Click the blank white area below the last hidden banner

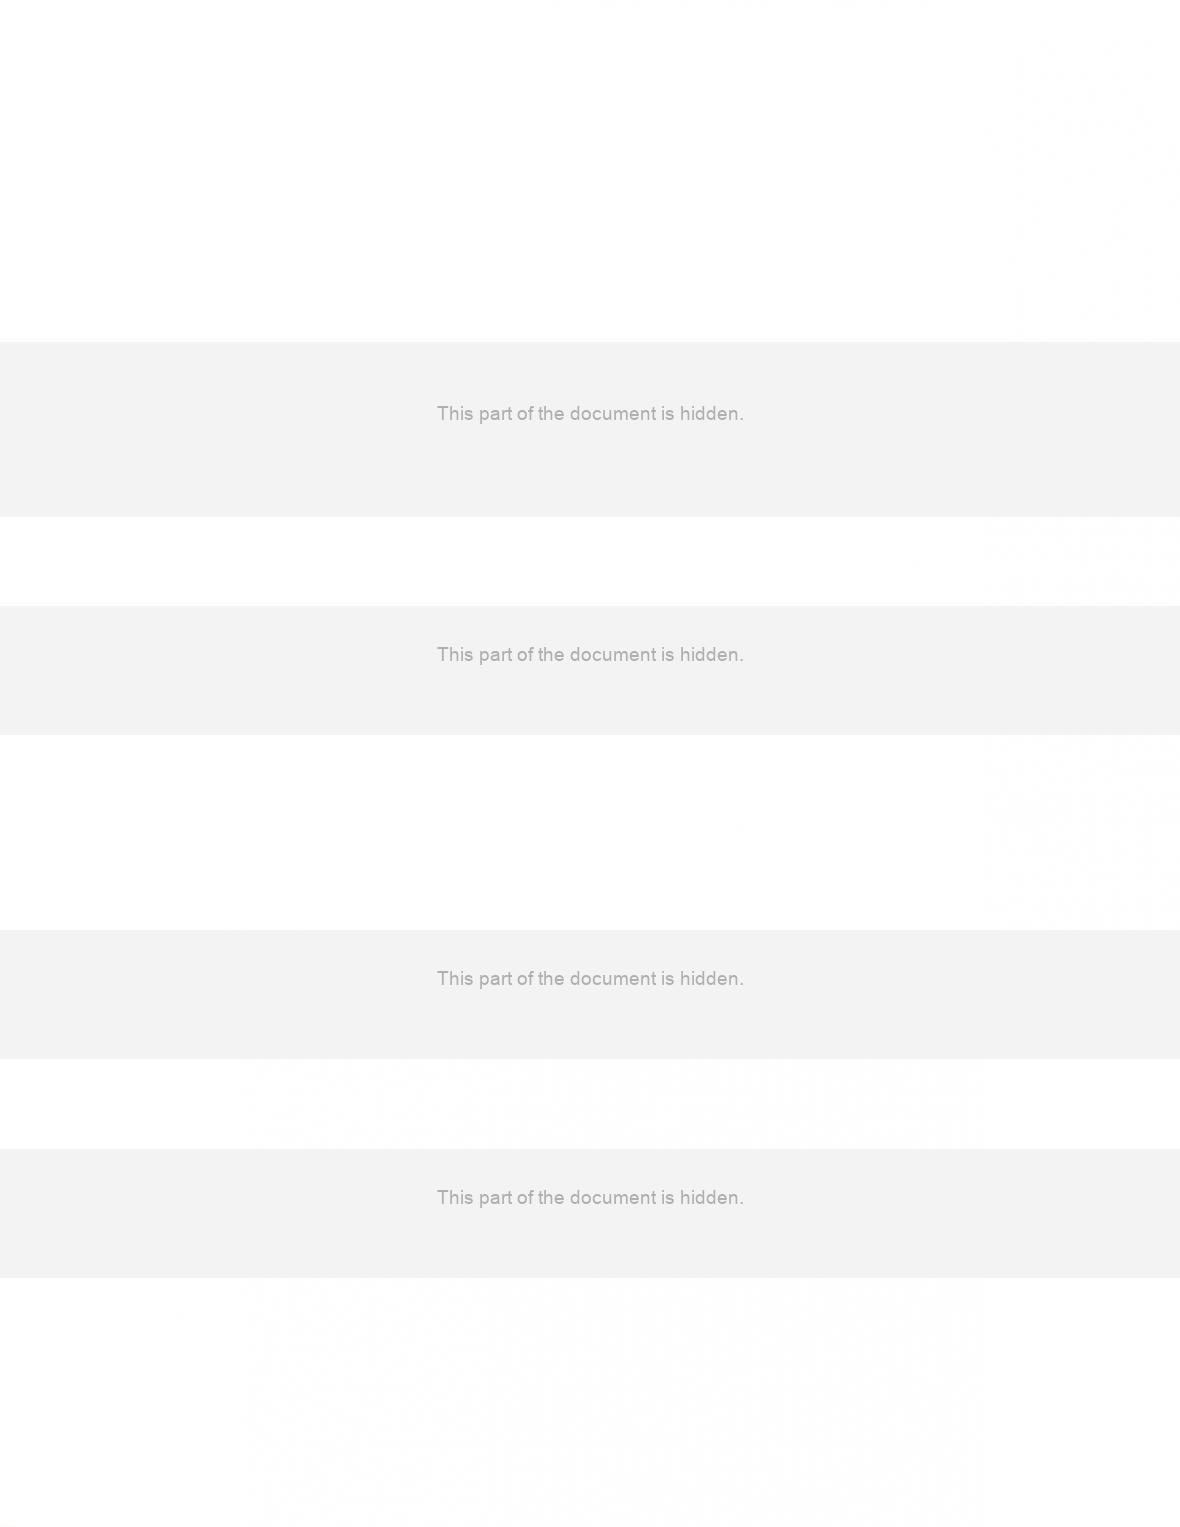click(590, 1402)
